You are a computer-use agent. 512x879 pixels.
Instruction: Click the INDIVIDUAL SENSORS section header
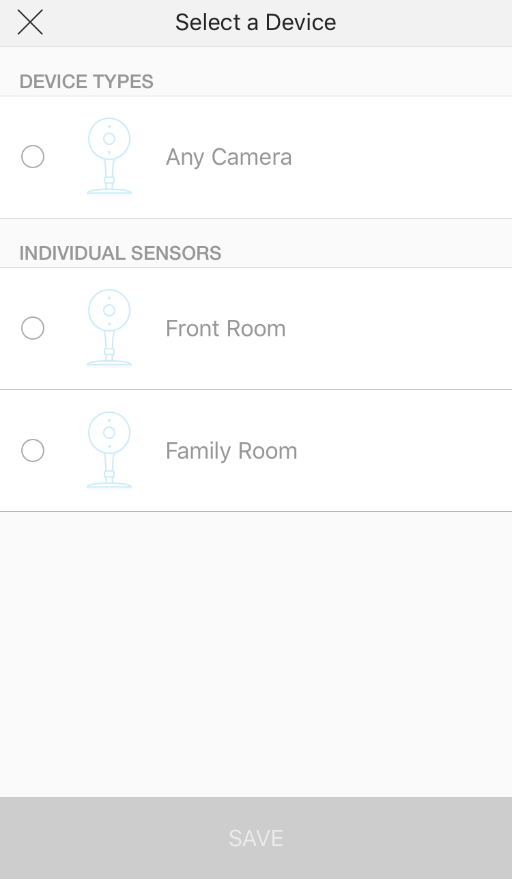[121, 253]
